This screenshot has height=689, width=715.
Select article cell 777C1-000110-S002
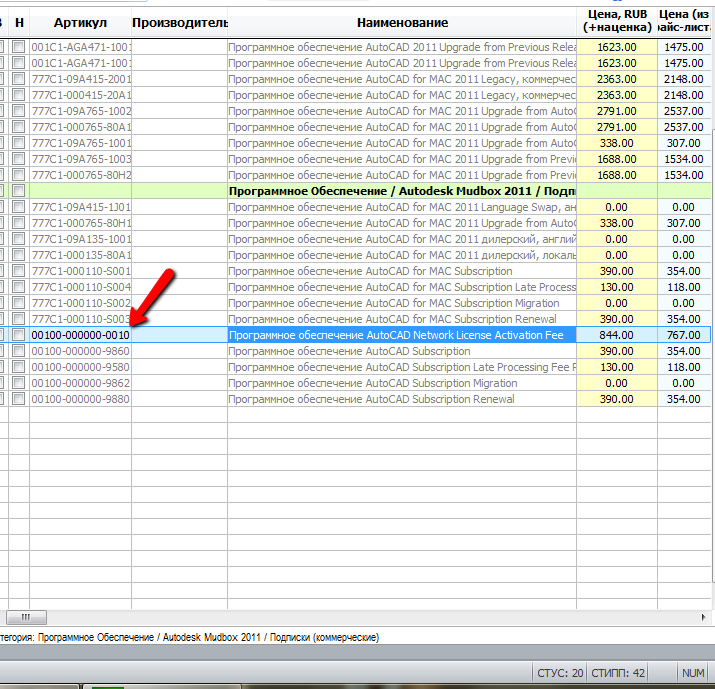(81, 303)
